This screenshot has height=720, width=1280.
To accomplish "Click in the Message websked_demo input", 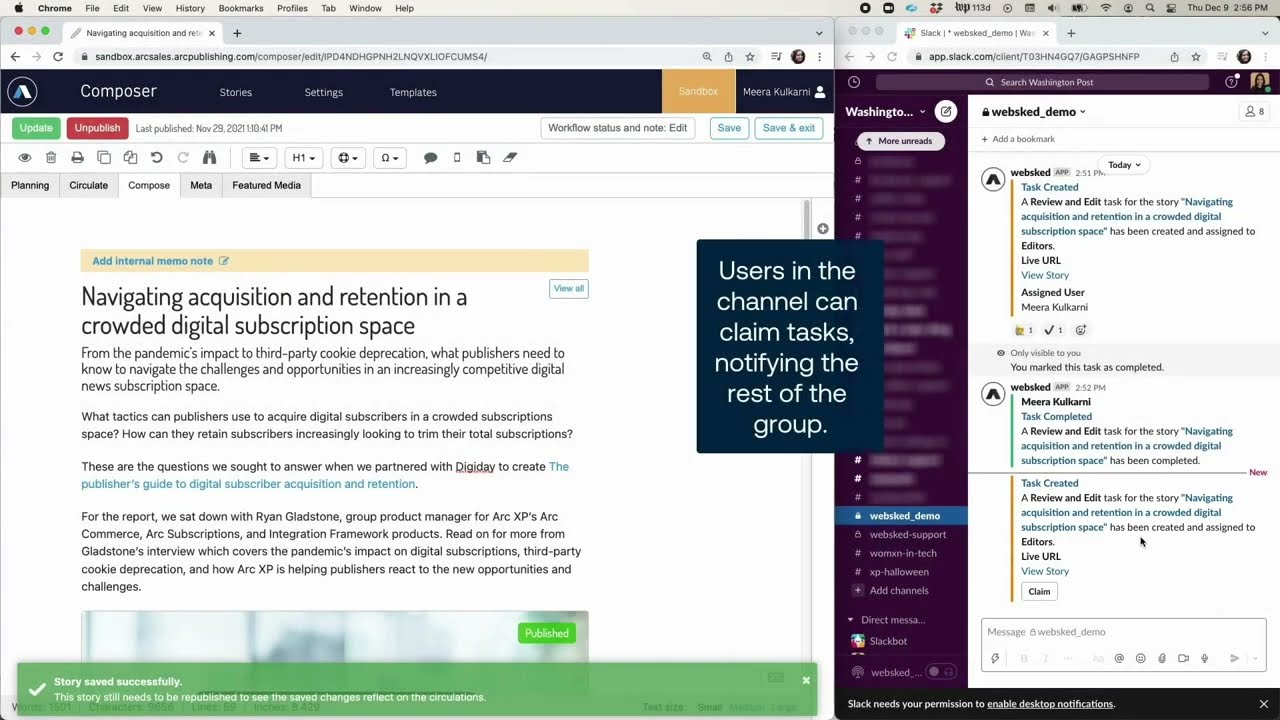I will coord(1123,632).
